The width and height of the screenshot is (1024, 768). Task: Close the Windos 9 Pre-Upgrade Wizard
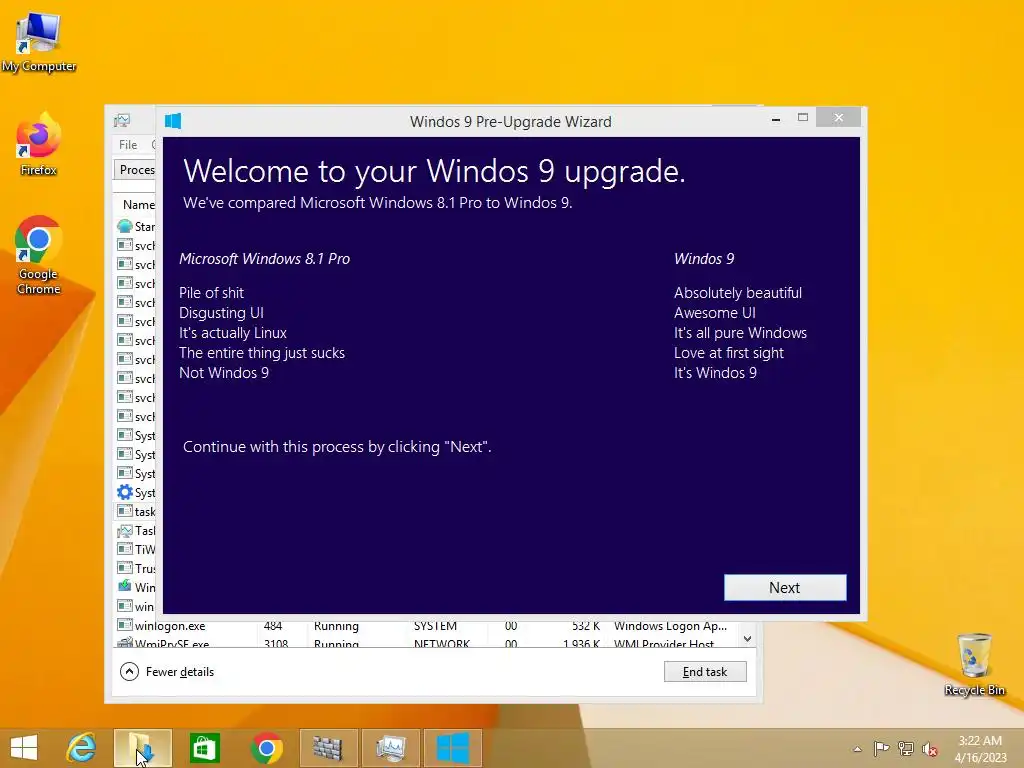[839, 118]
